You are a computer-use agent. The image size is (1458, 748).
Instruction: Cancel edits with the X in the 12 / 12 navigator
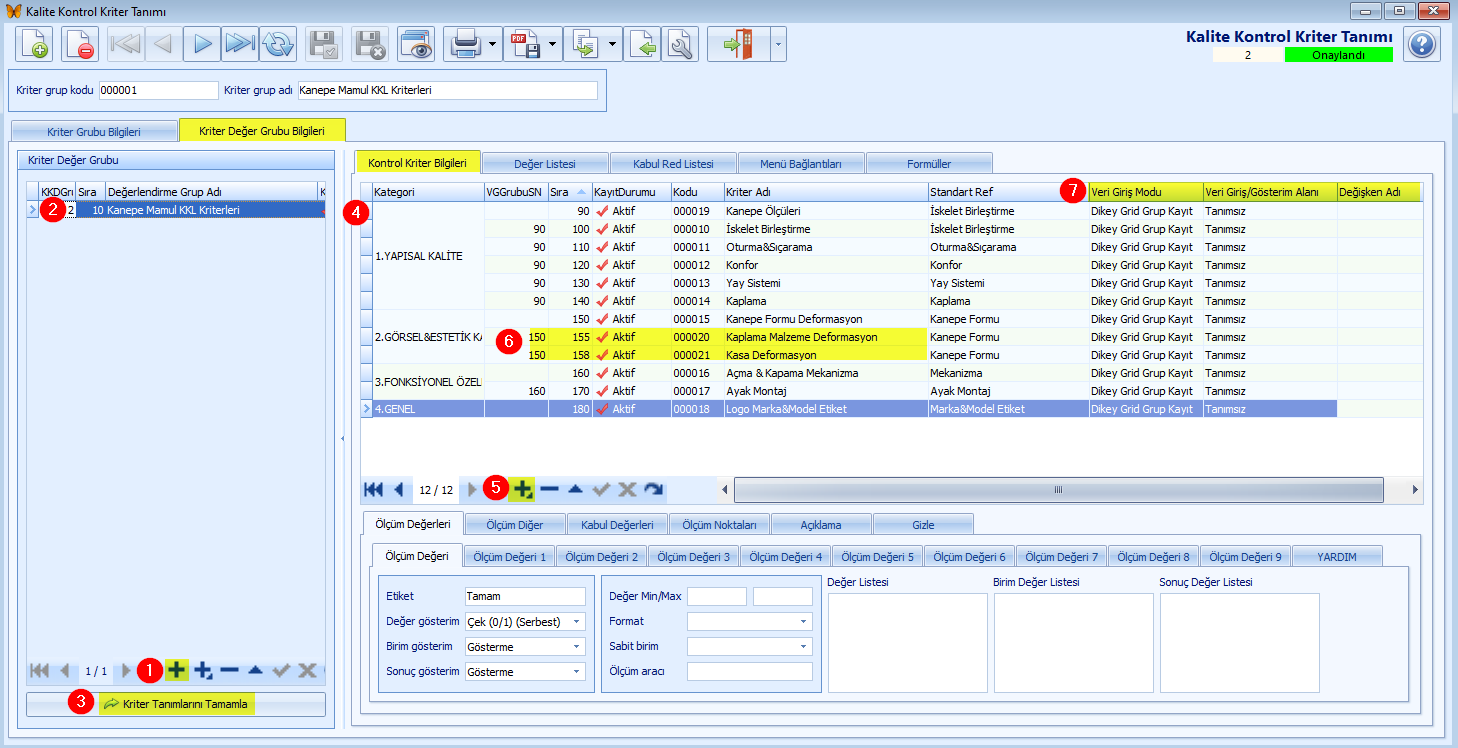[x=627, y=489]
